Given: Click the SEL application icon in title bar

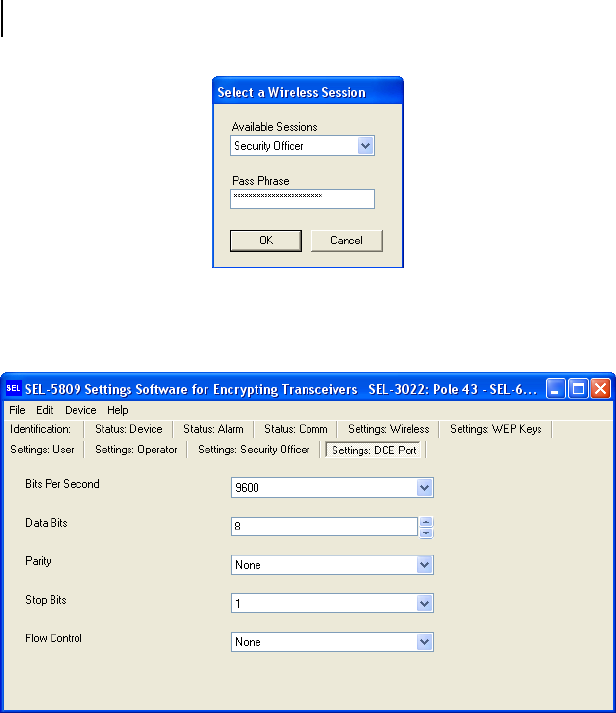Looking at the screenshot, I should point(13,389).
